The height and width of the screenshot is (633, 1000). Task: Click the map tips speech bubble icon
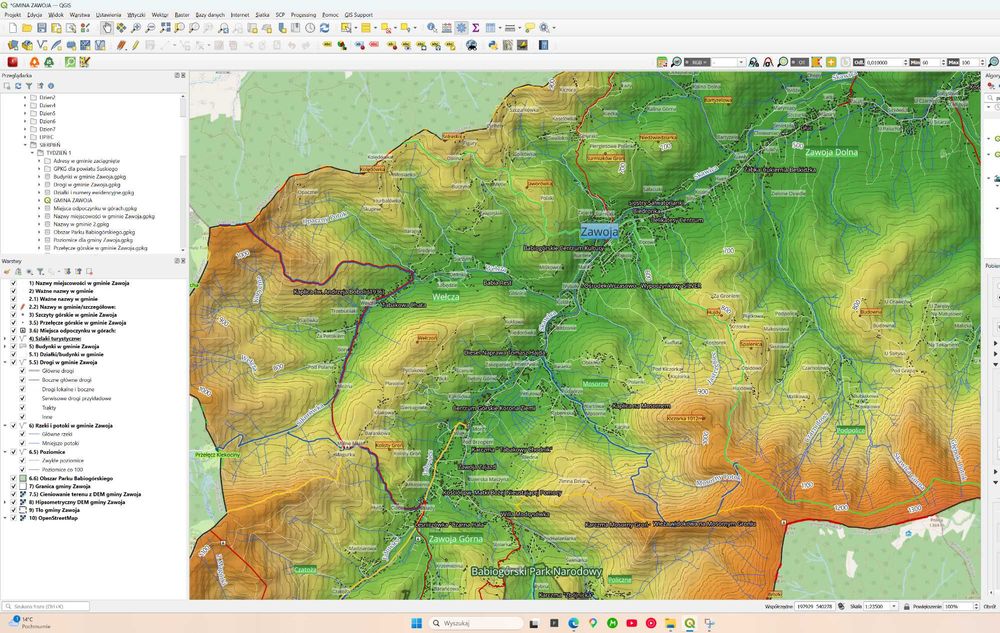(530, 28)
